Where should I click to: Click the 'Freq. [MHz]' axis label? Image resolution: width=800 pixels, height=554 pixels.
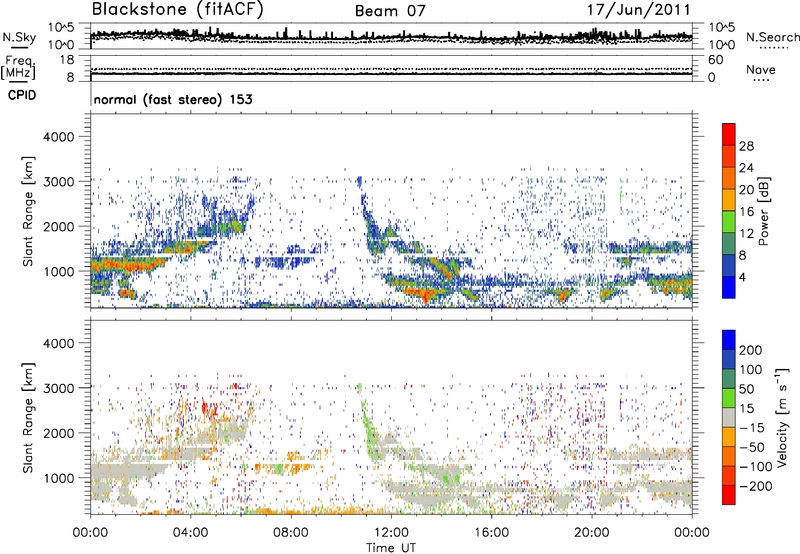[x=18, y=68]
